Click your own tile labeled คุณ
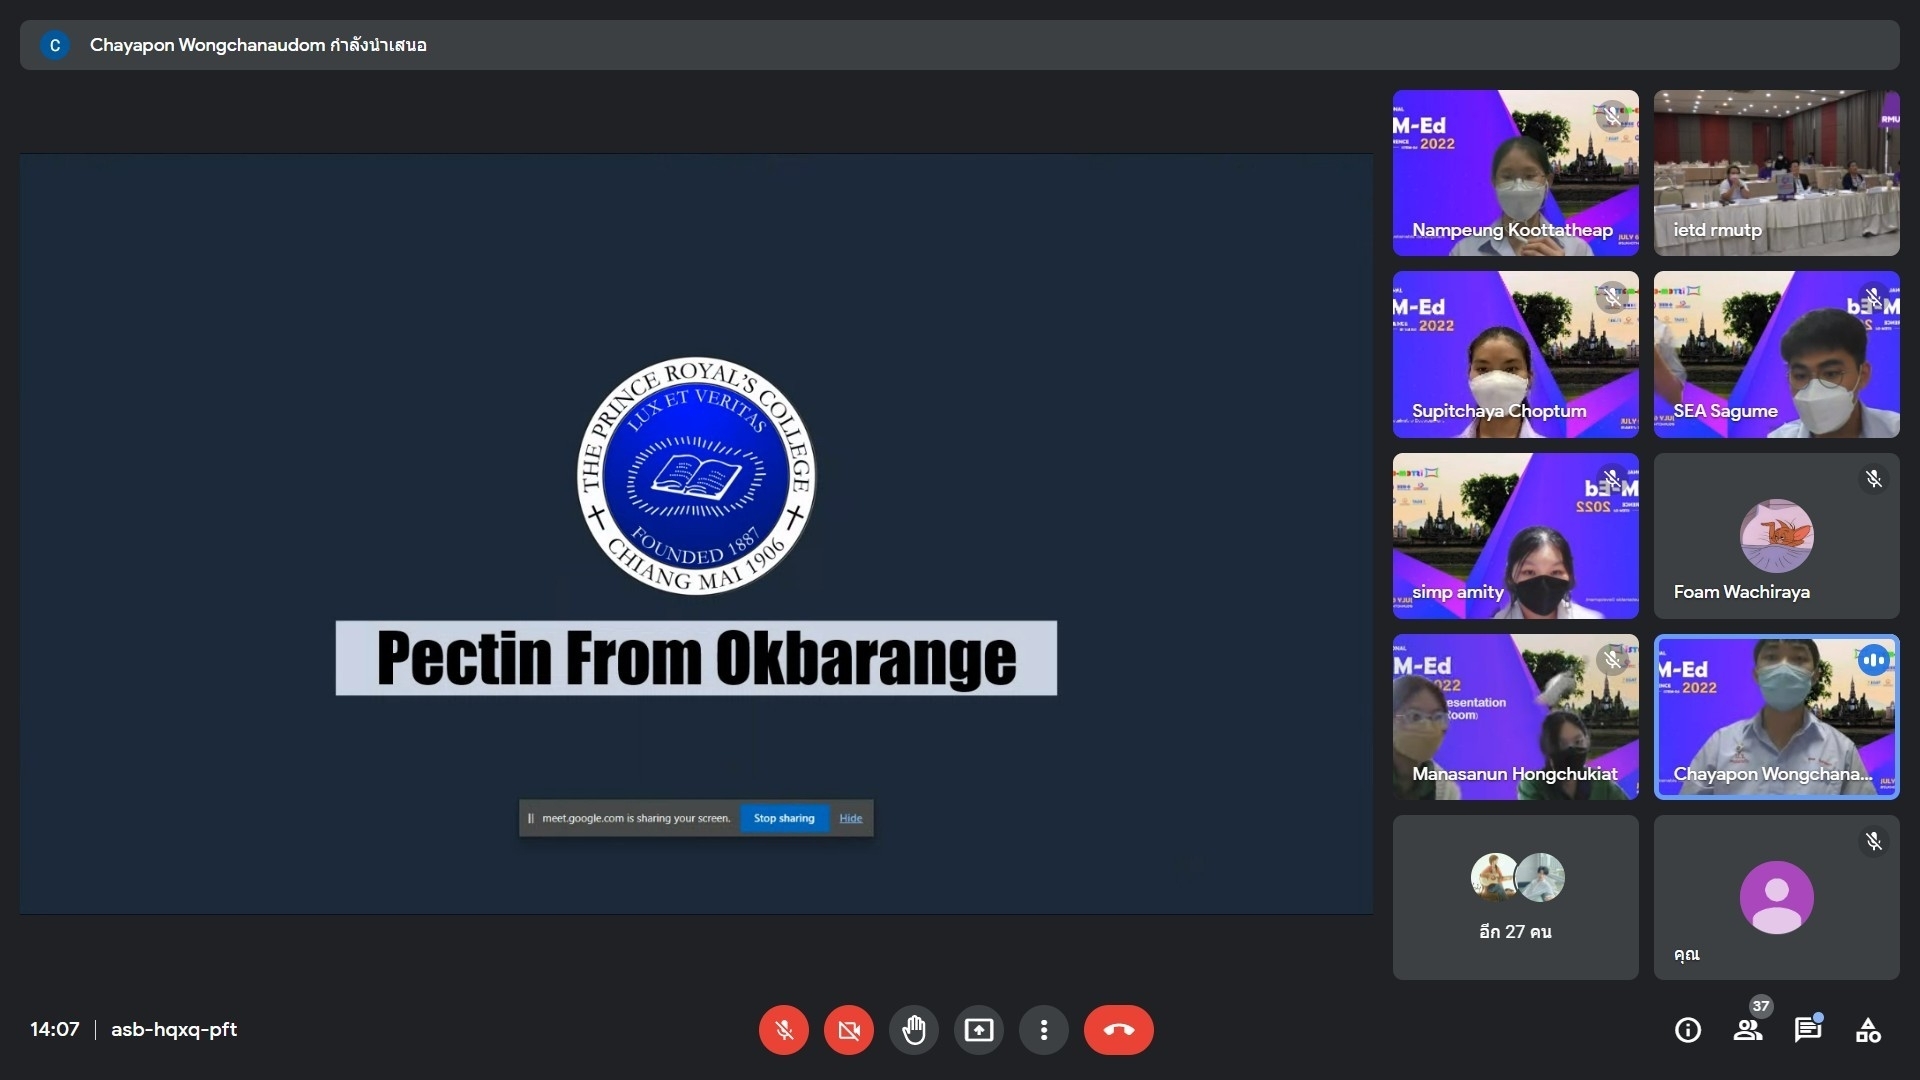The image size is (1920, 1080). [x=1777, y=898]
